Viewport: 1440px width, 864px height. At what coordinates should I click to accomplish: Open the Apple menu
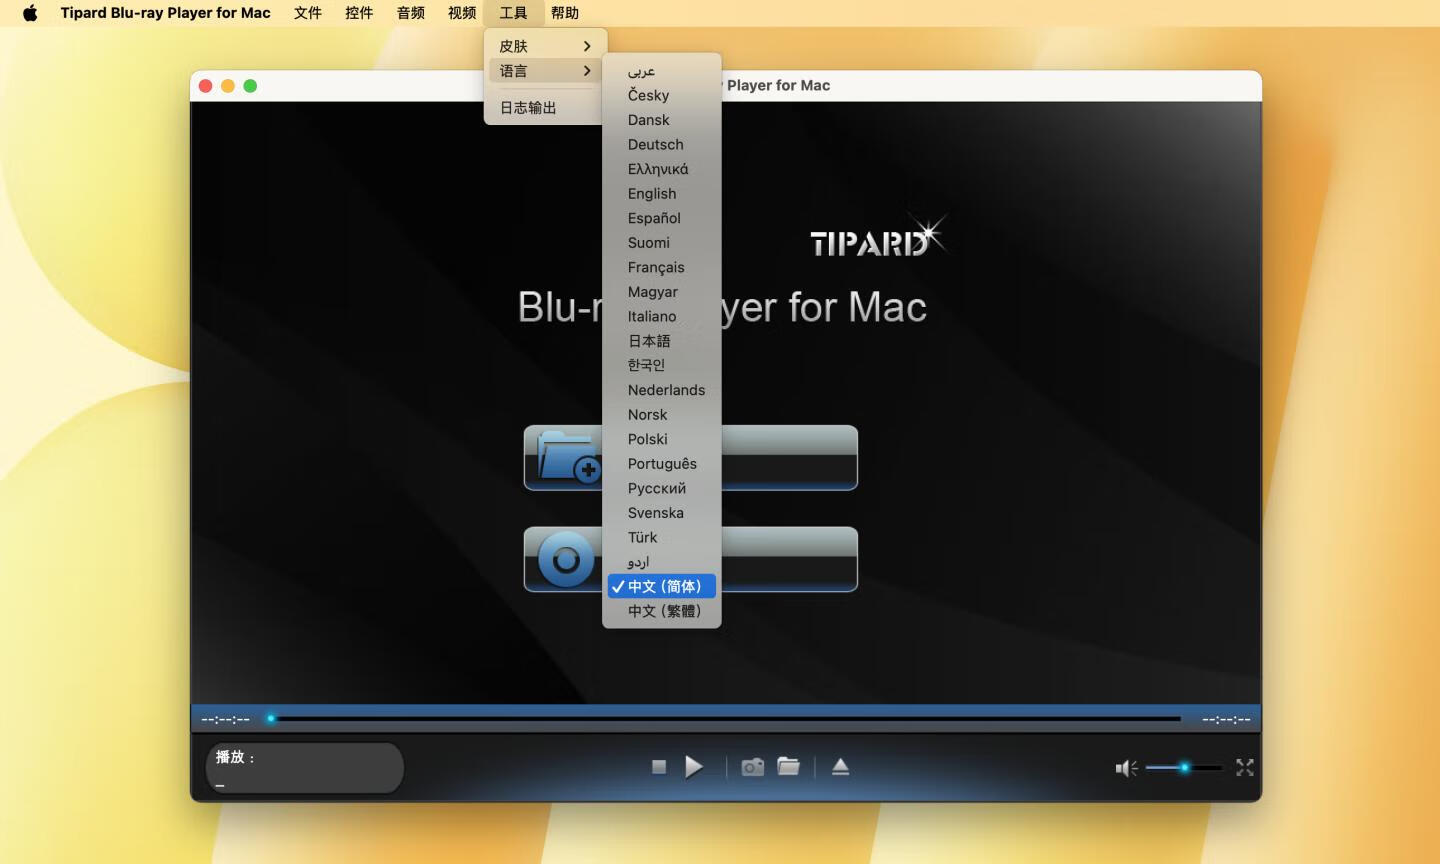30,13
